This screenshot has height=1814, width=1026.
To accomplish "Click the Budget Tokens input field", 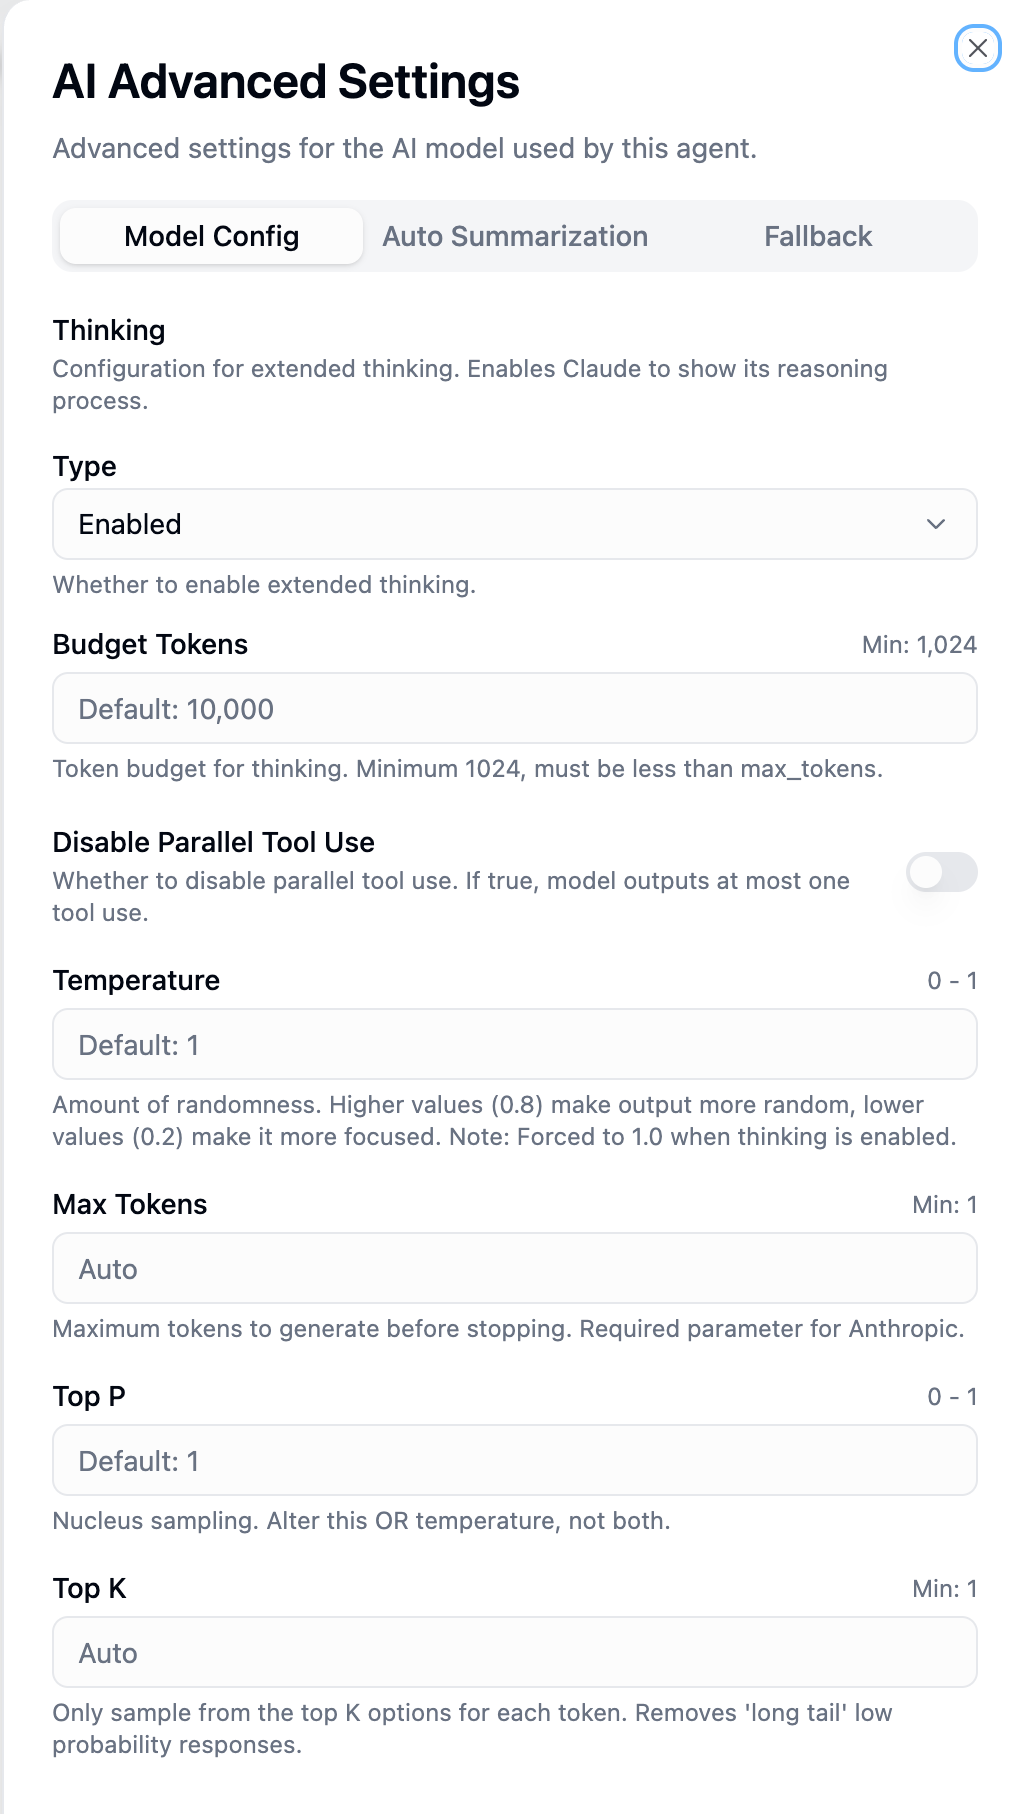I will tap(514, 707).
